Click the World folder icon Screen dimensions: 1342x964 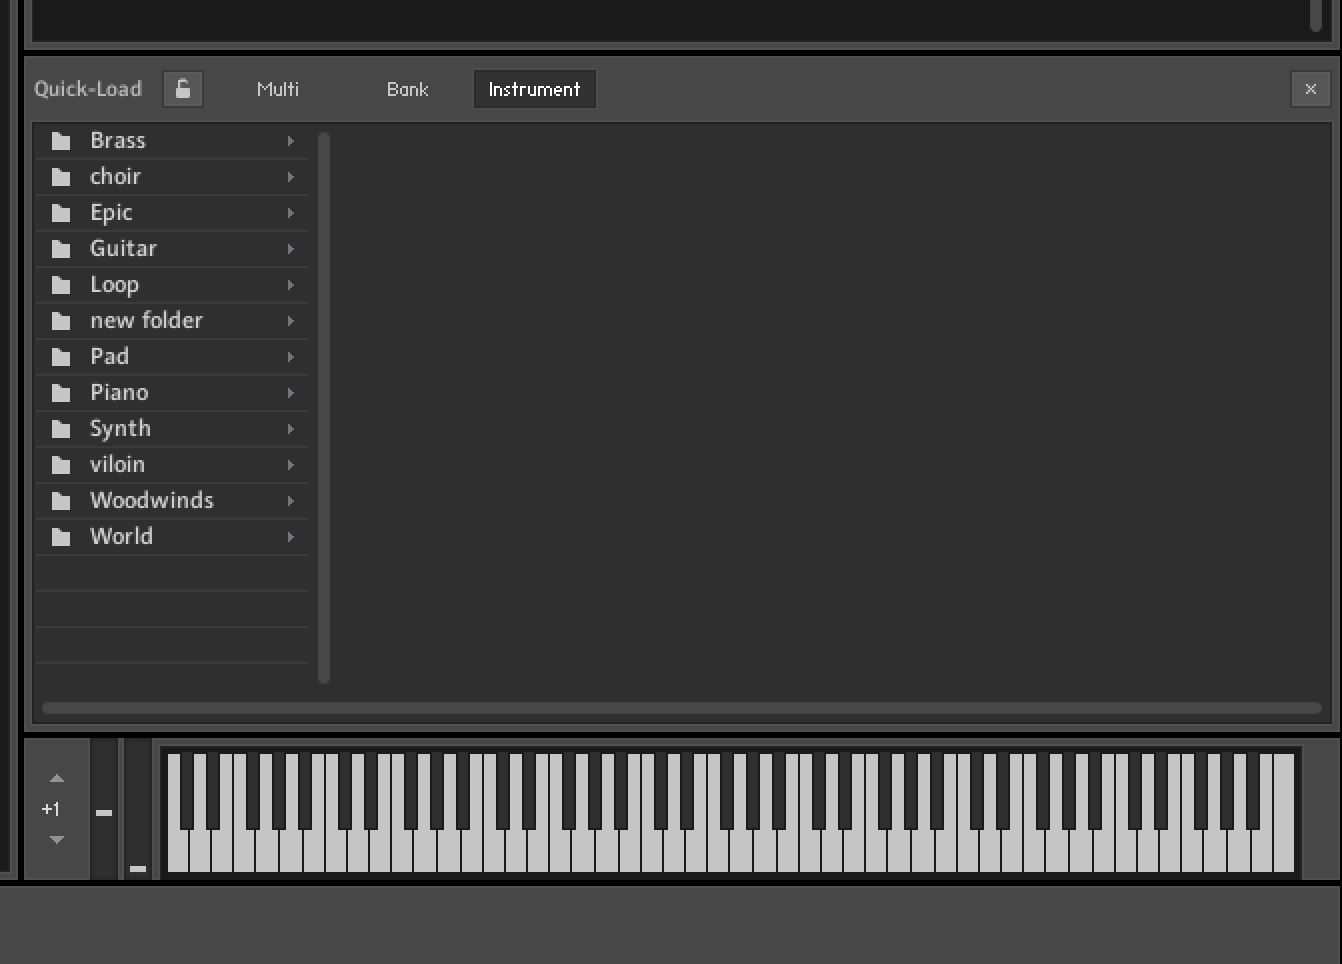coord(59,536)
